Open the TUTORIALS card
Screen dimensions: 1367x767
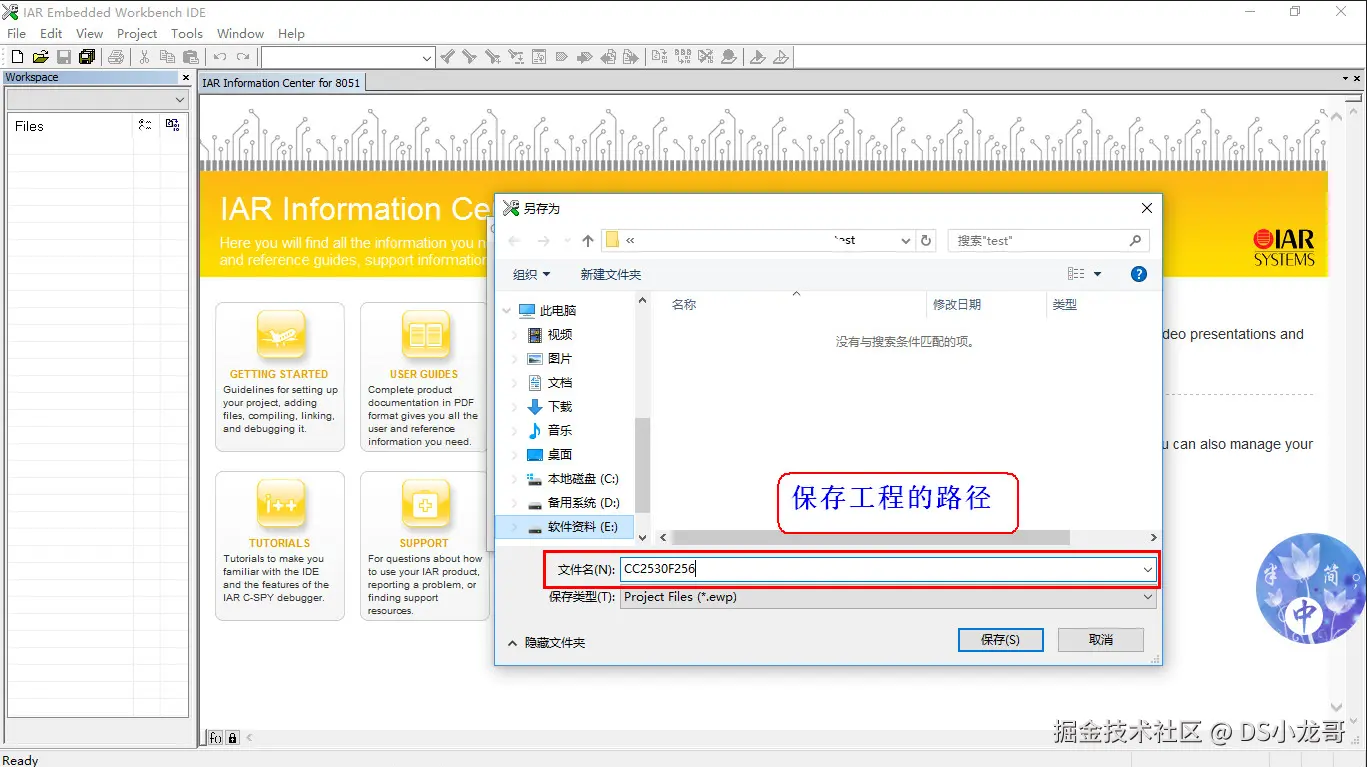[280, 546]
